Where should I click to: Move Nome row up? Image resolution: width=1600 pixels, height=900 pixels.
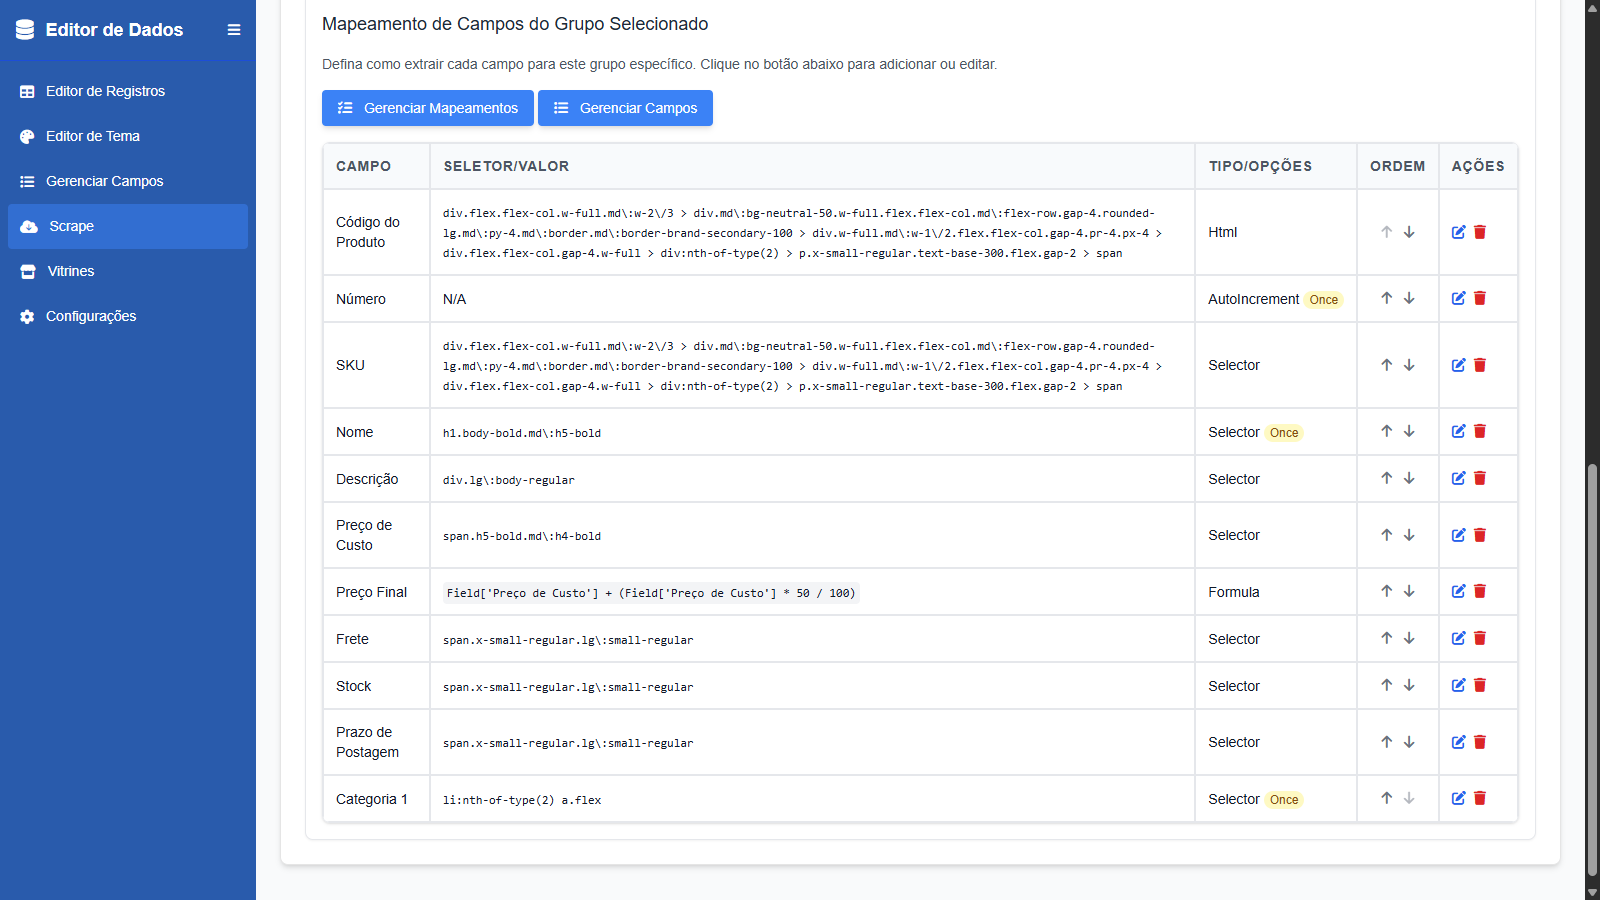pos(1387,431)
